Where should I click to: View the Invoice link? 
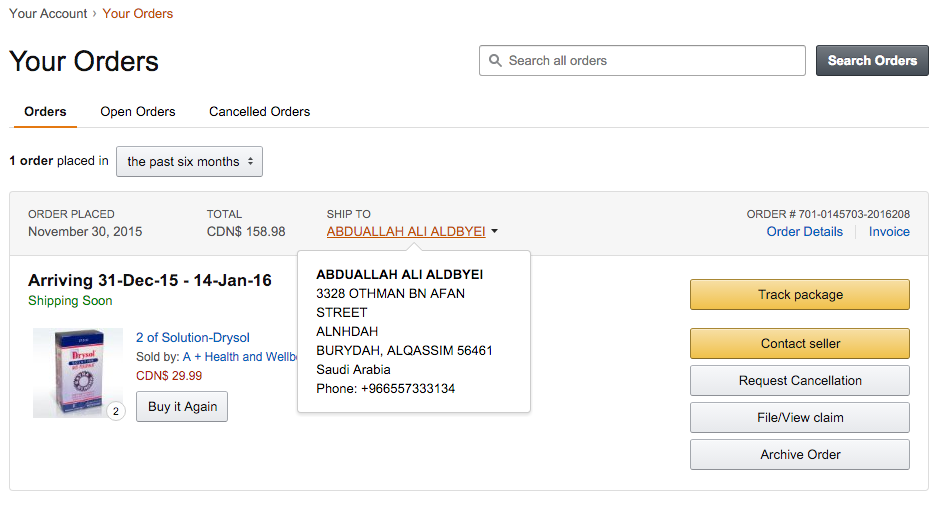pos(889,231)
